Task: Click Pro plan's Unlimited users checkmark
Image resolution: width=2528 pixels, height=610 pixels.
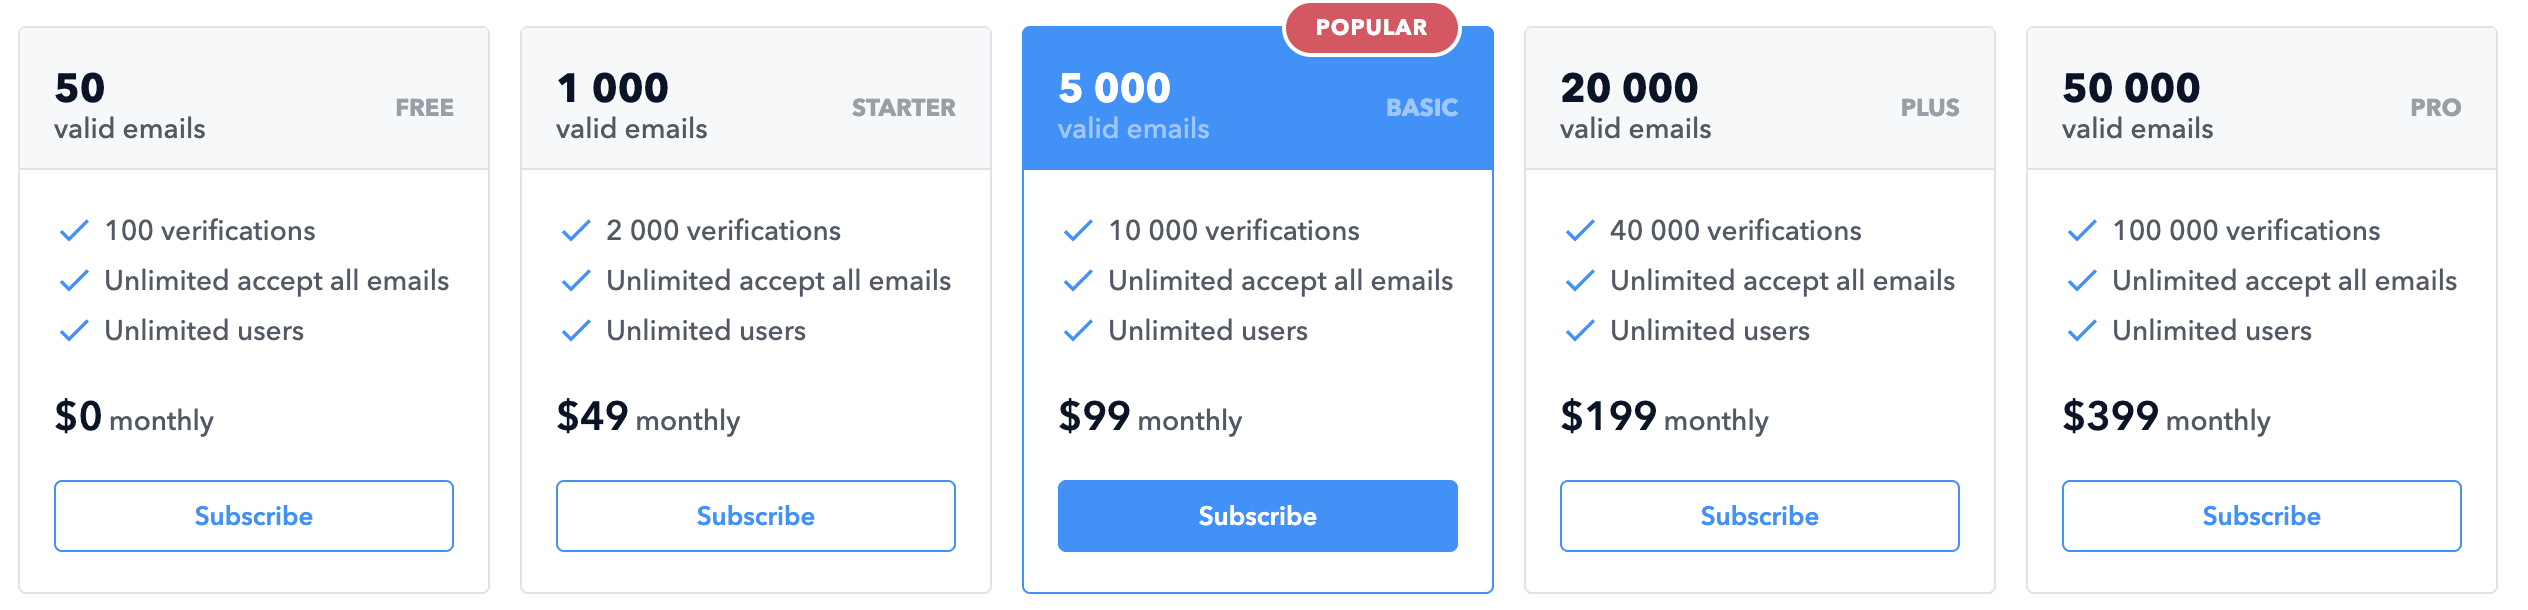Action: pos(2082,331)
